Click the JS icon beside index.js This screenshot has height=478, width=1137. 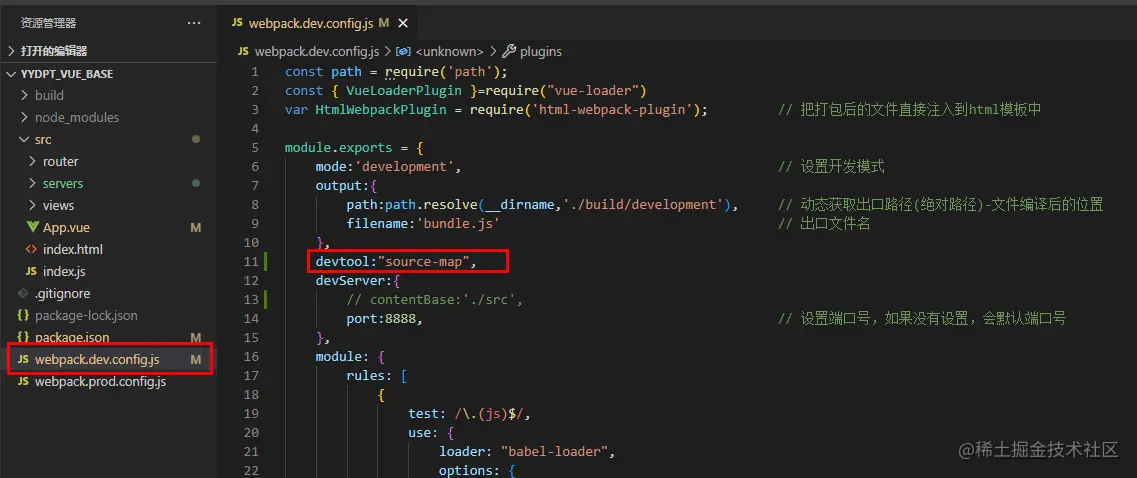(31, 271)
